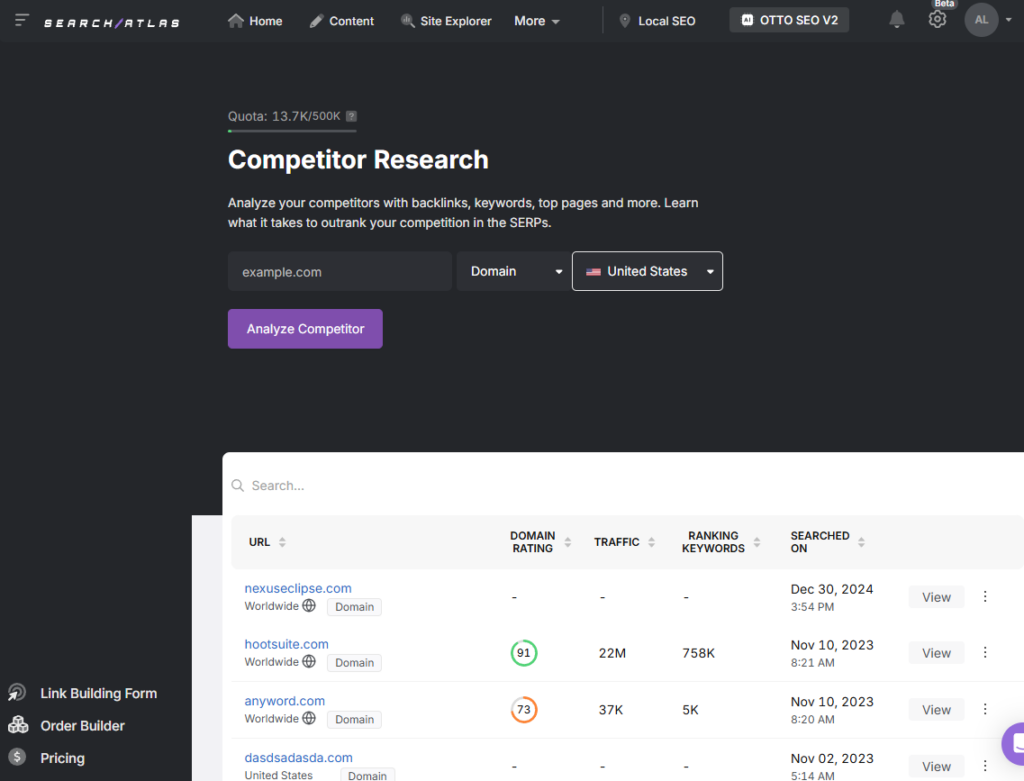Click the SearchAtlas logo
Image resolution: width=1024 pixels, height=781 pixels.
pyautogui.click(x=112, y=23)
